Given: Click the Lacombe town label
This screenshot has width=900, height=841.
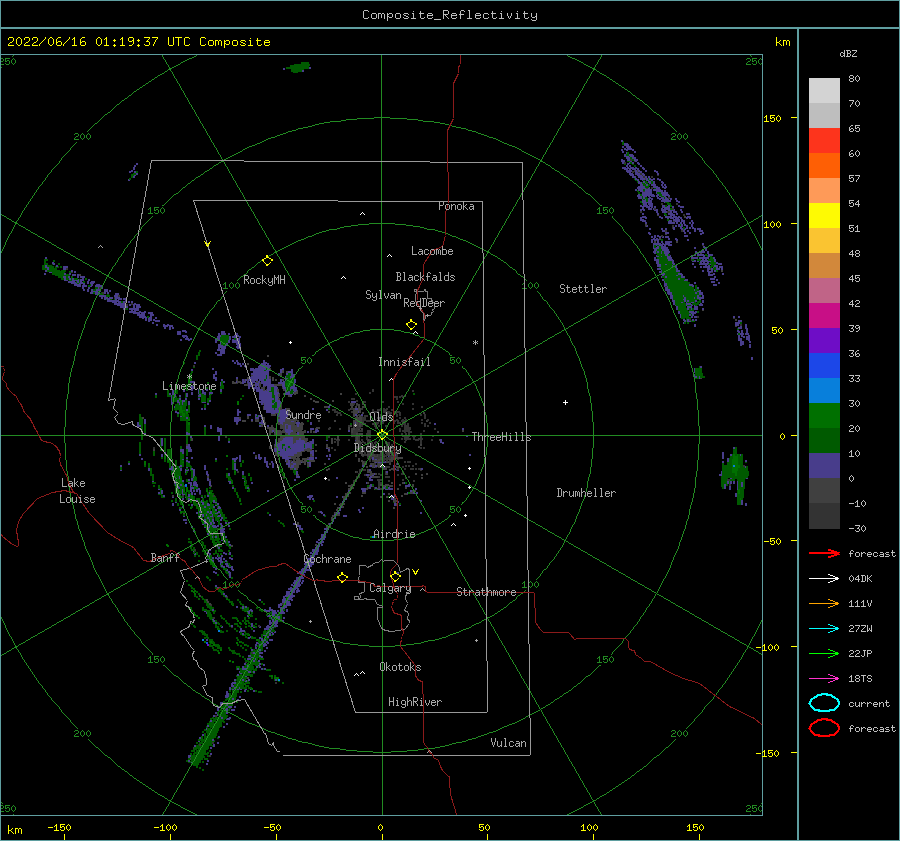Looking at the screenshot, I should pyautogui.click(x=432, y=251).
